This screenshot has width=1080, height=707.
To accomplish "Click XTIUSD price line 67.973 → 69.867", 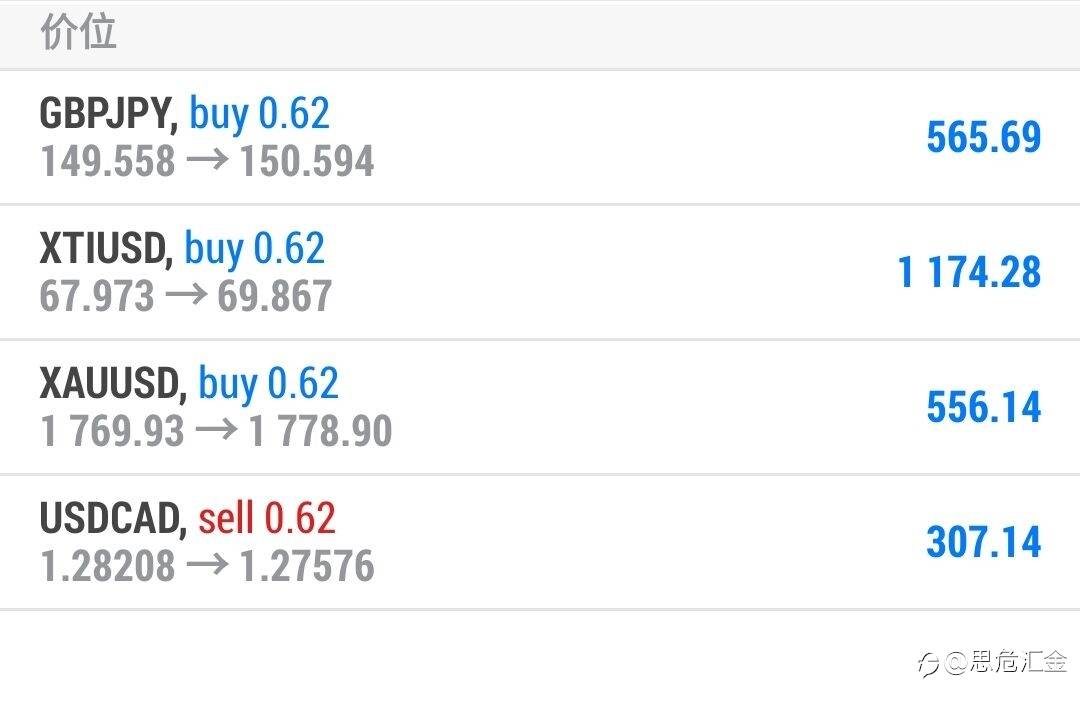I will point(186,296).
